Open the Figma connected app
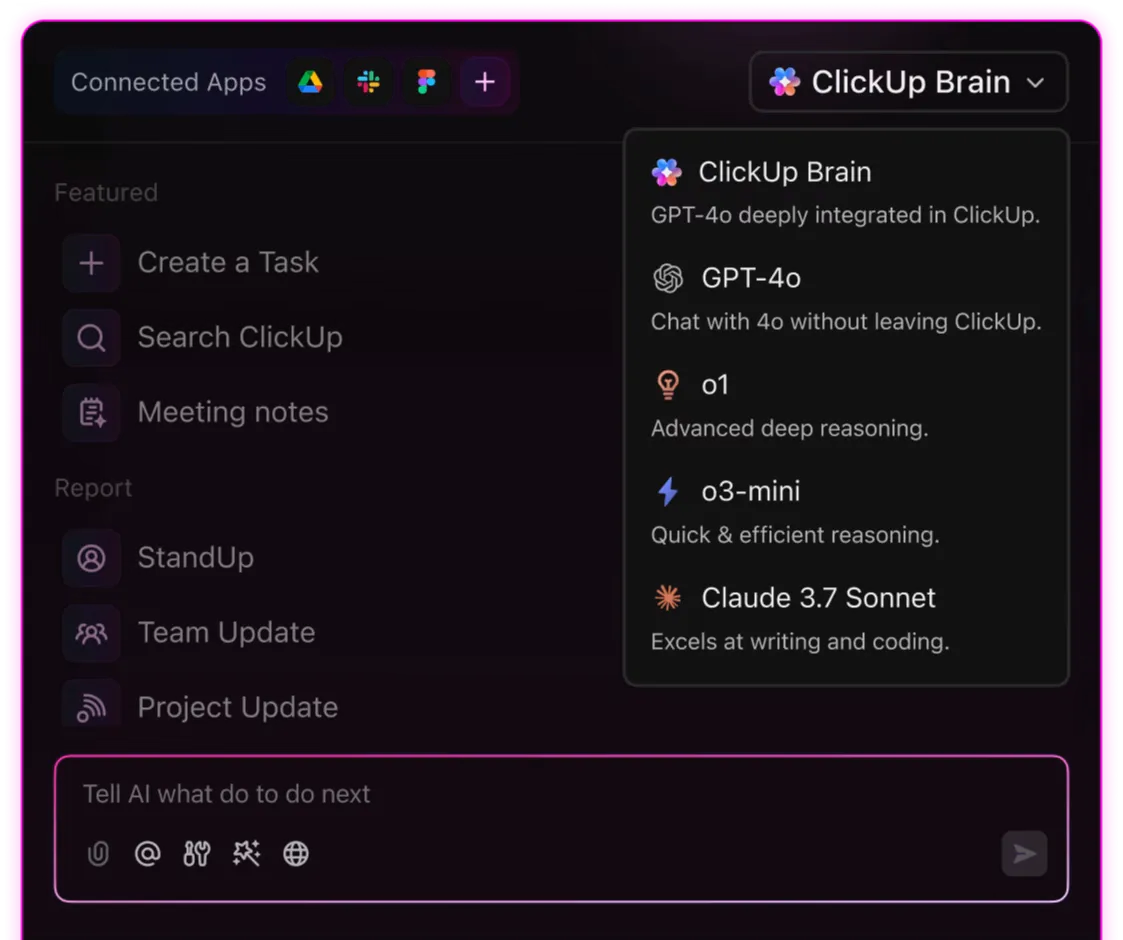 click(427, 82)
